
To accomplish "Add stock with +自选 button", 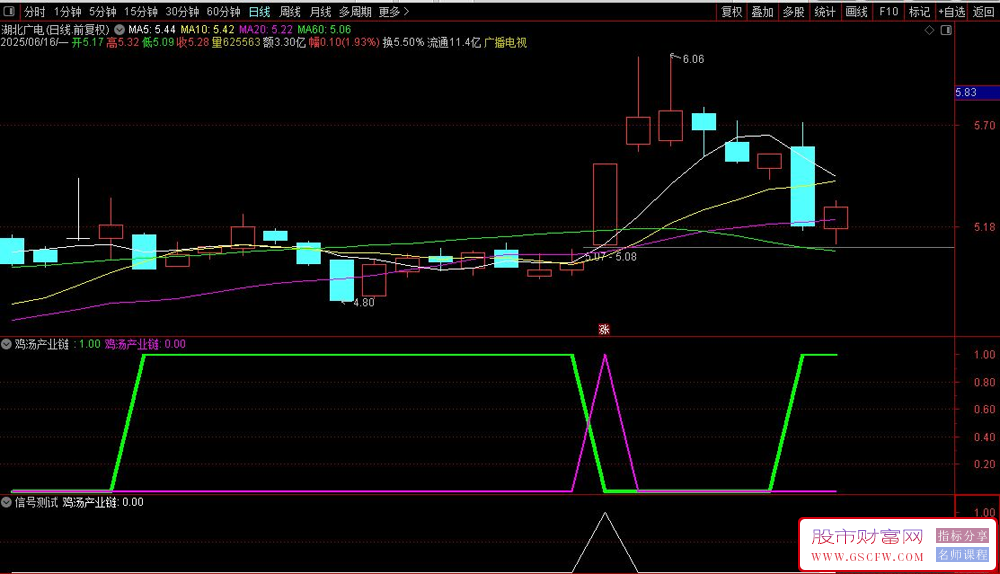I will (x=952, y=11).
